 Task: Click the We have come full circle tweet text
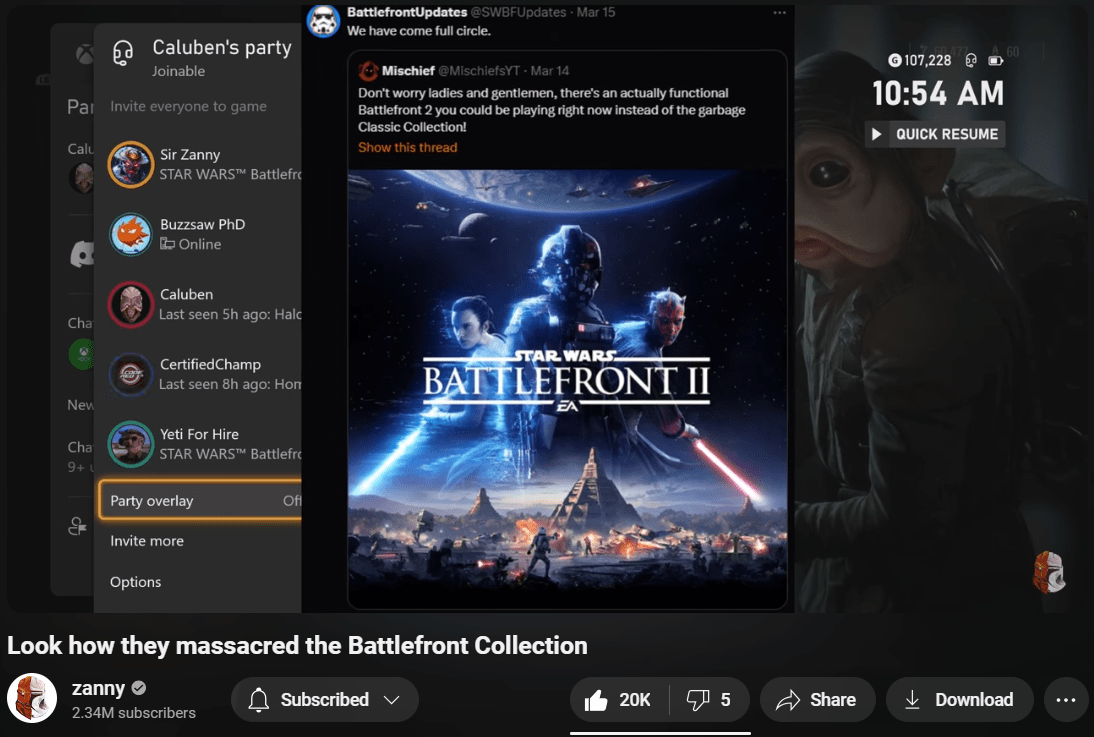(x=419, y=31)
